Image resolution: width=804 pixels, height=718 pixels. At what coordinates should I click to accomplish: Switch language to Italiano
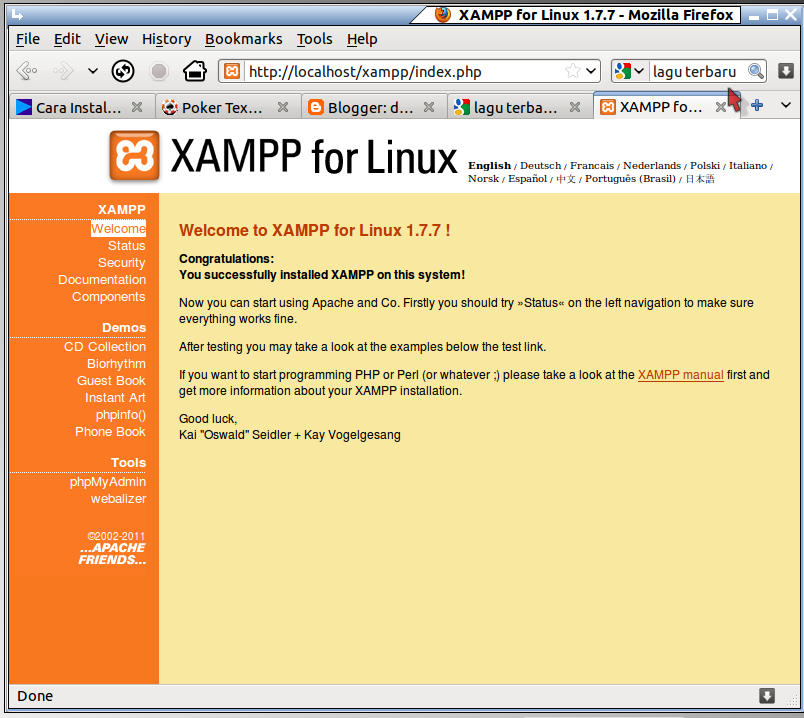point(748,166)
